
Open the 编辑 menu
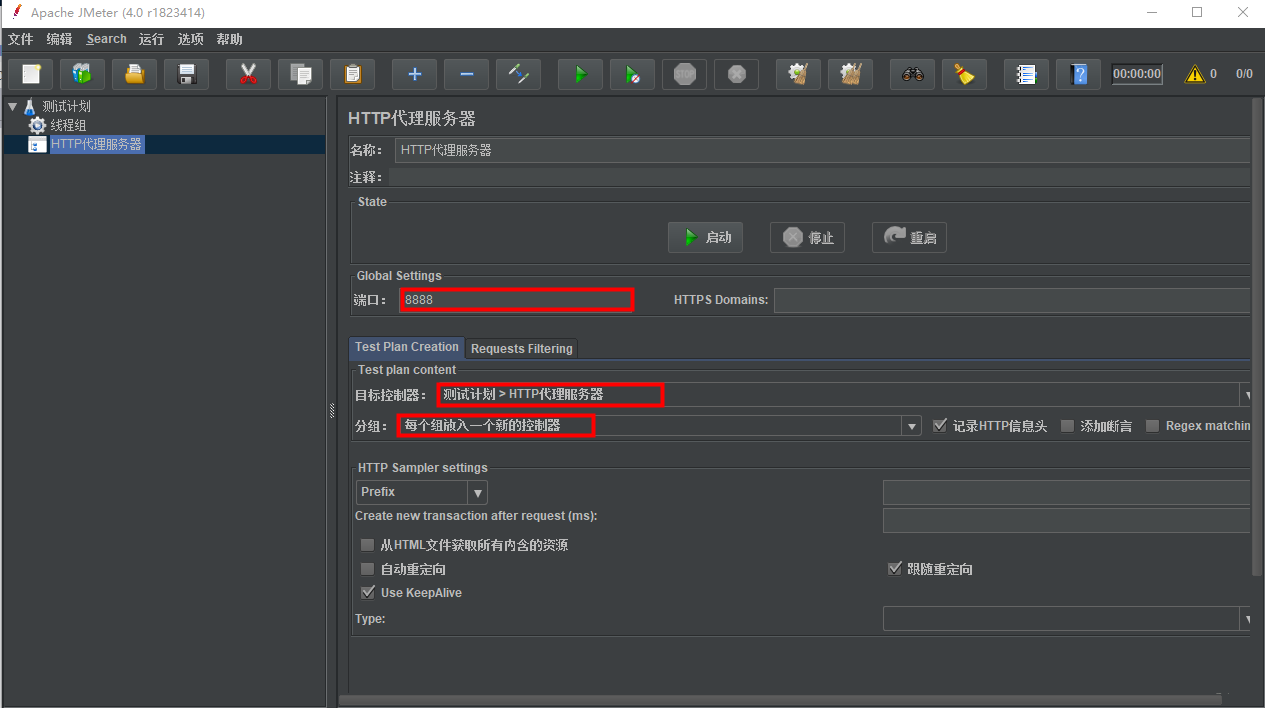[60, 39]
